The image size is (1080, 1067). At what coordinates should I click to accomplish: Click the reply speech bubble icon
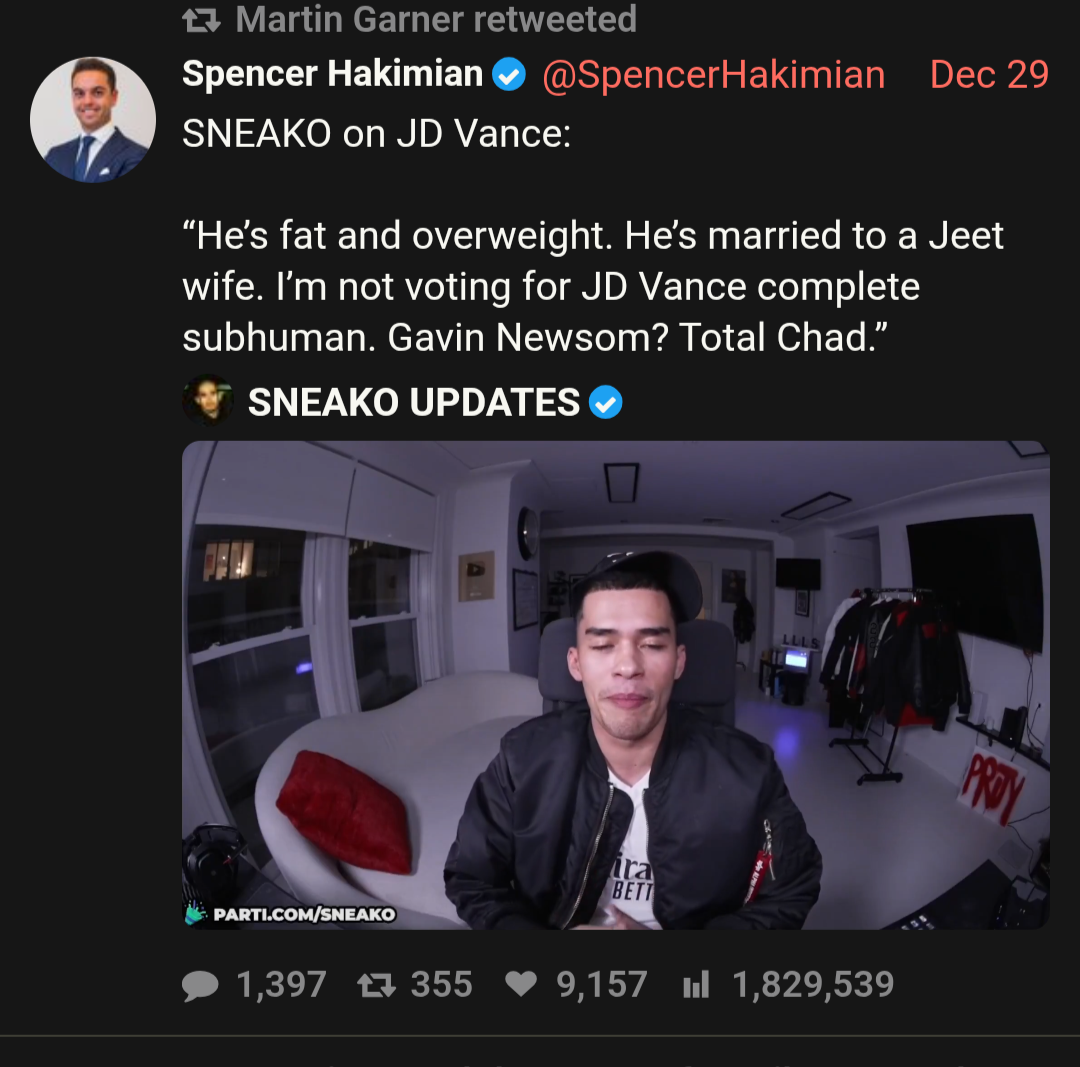click(200, 986)
